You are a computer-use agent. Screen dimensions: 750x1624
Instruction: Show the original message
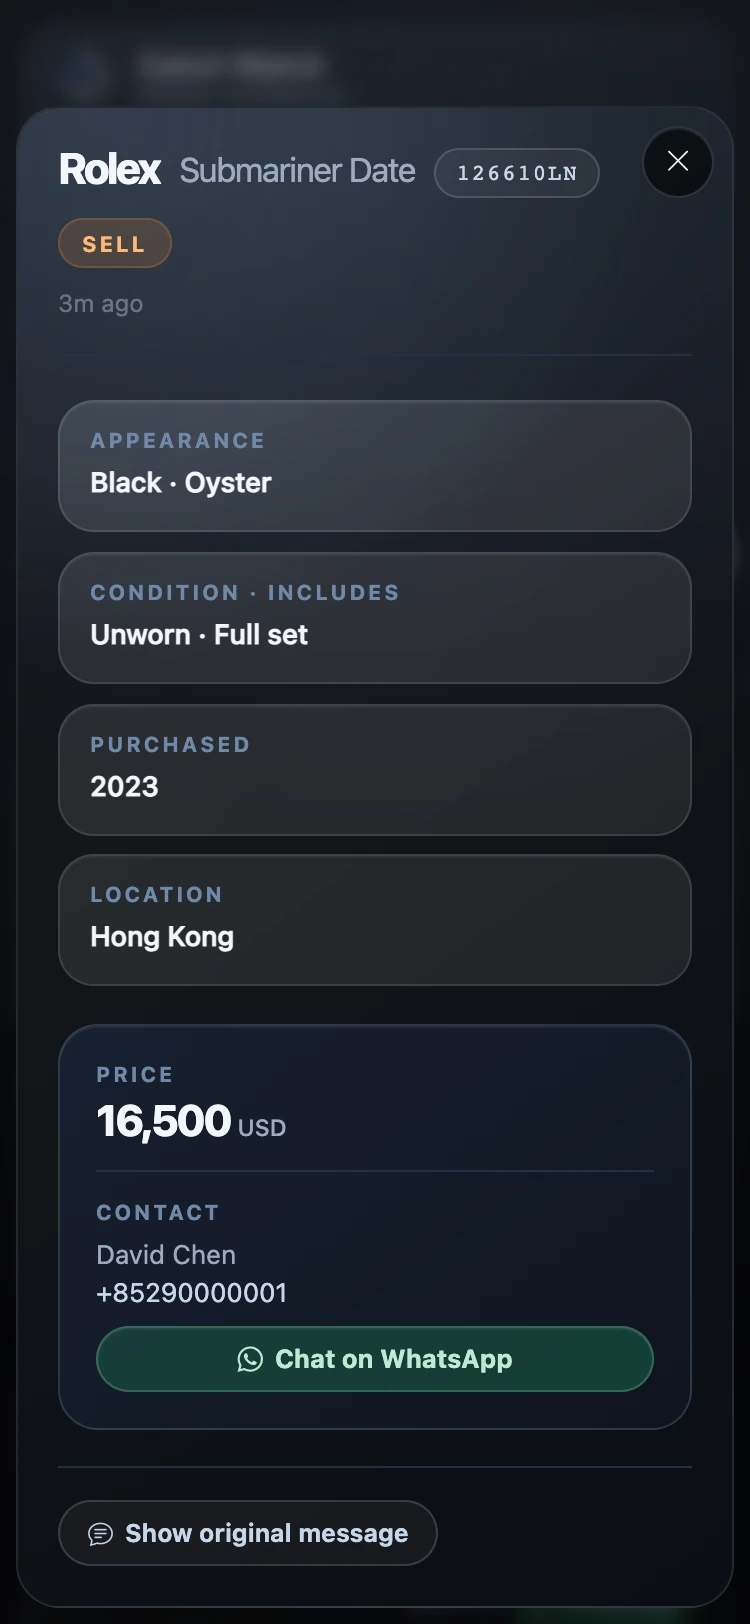[x=248, y=1533]
